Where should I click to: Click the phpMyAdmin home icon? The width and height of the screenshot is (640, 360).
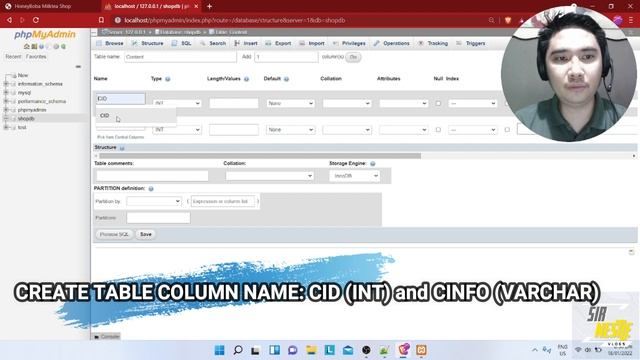click(27, 47)
